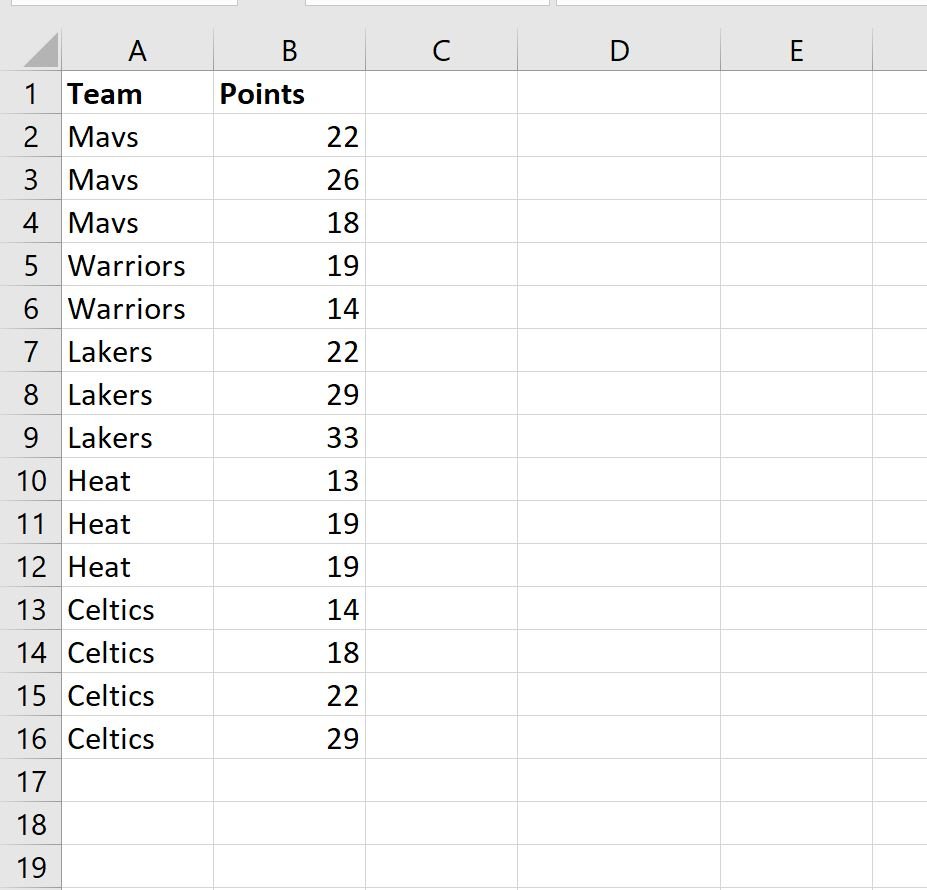Click the Celtics cell in row 16

click(137, 738)
